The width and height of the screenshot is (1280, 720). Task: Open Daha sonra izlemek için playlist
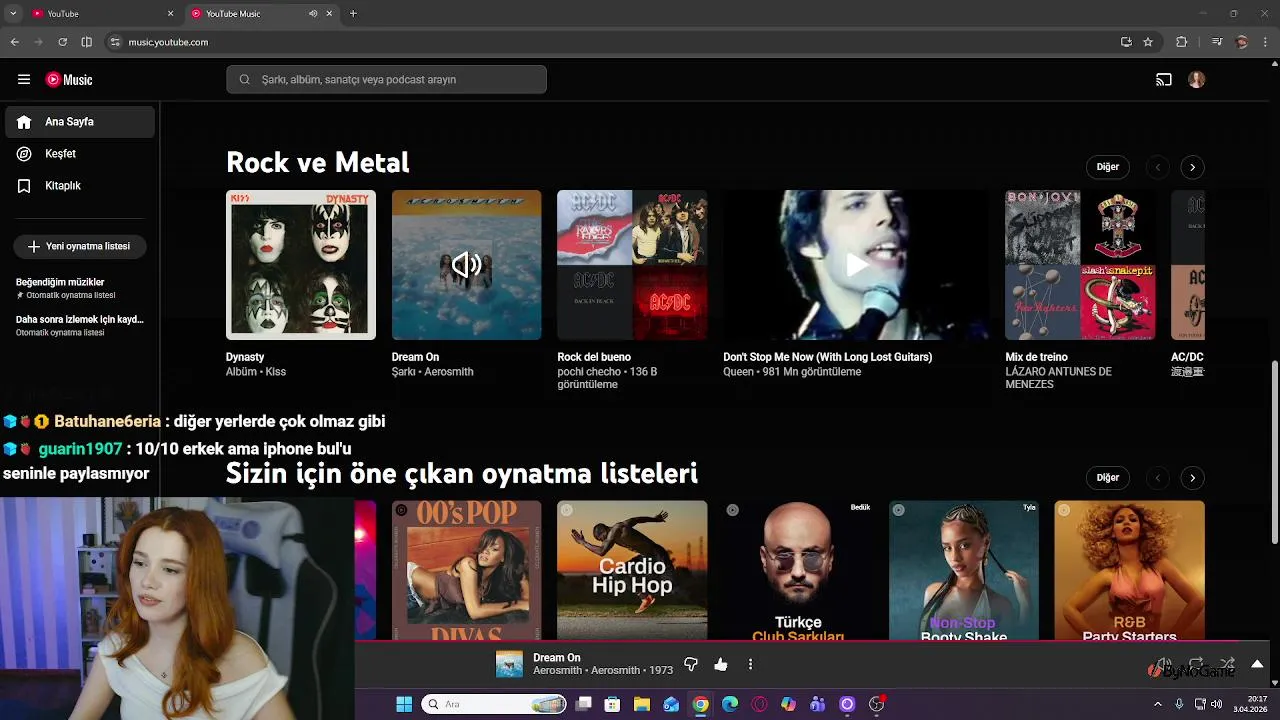click(80, 325)
